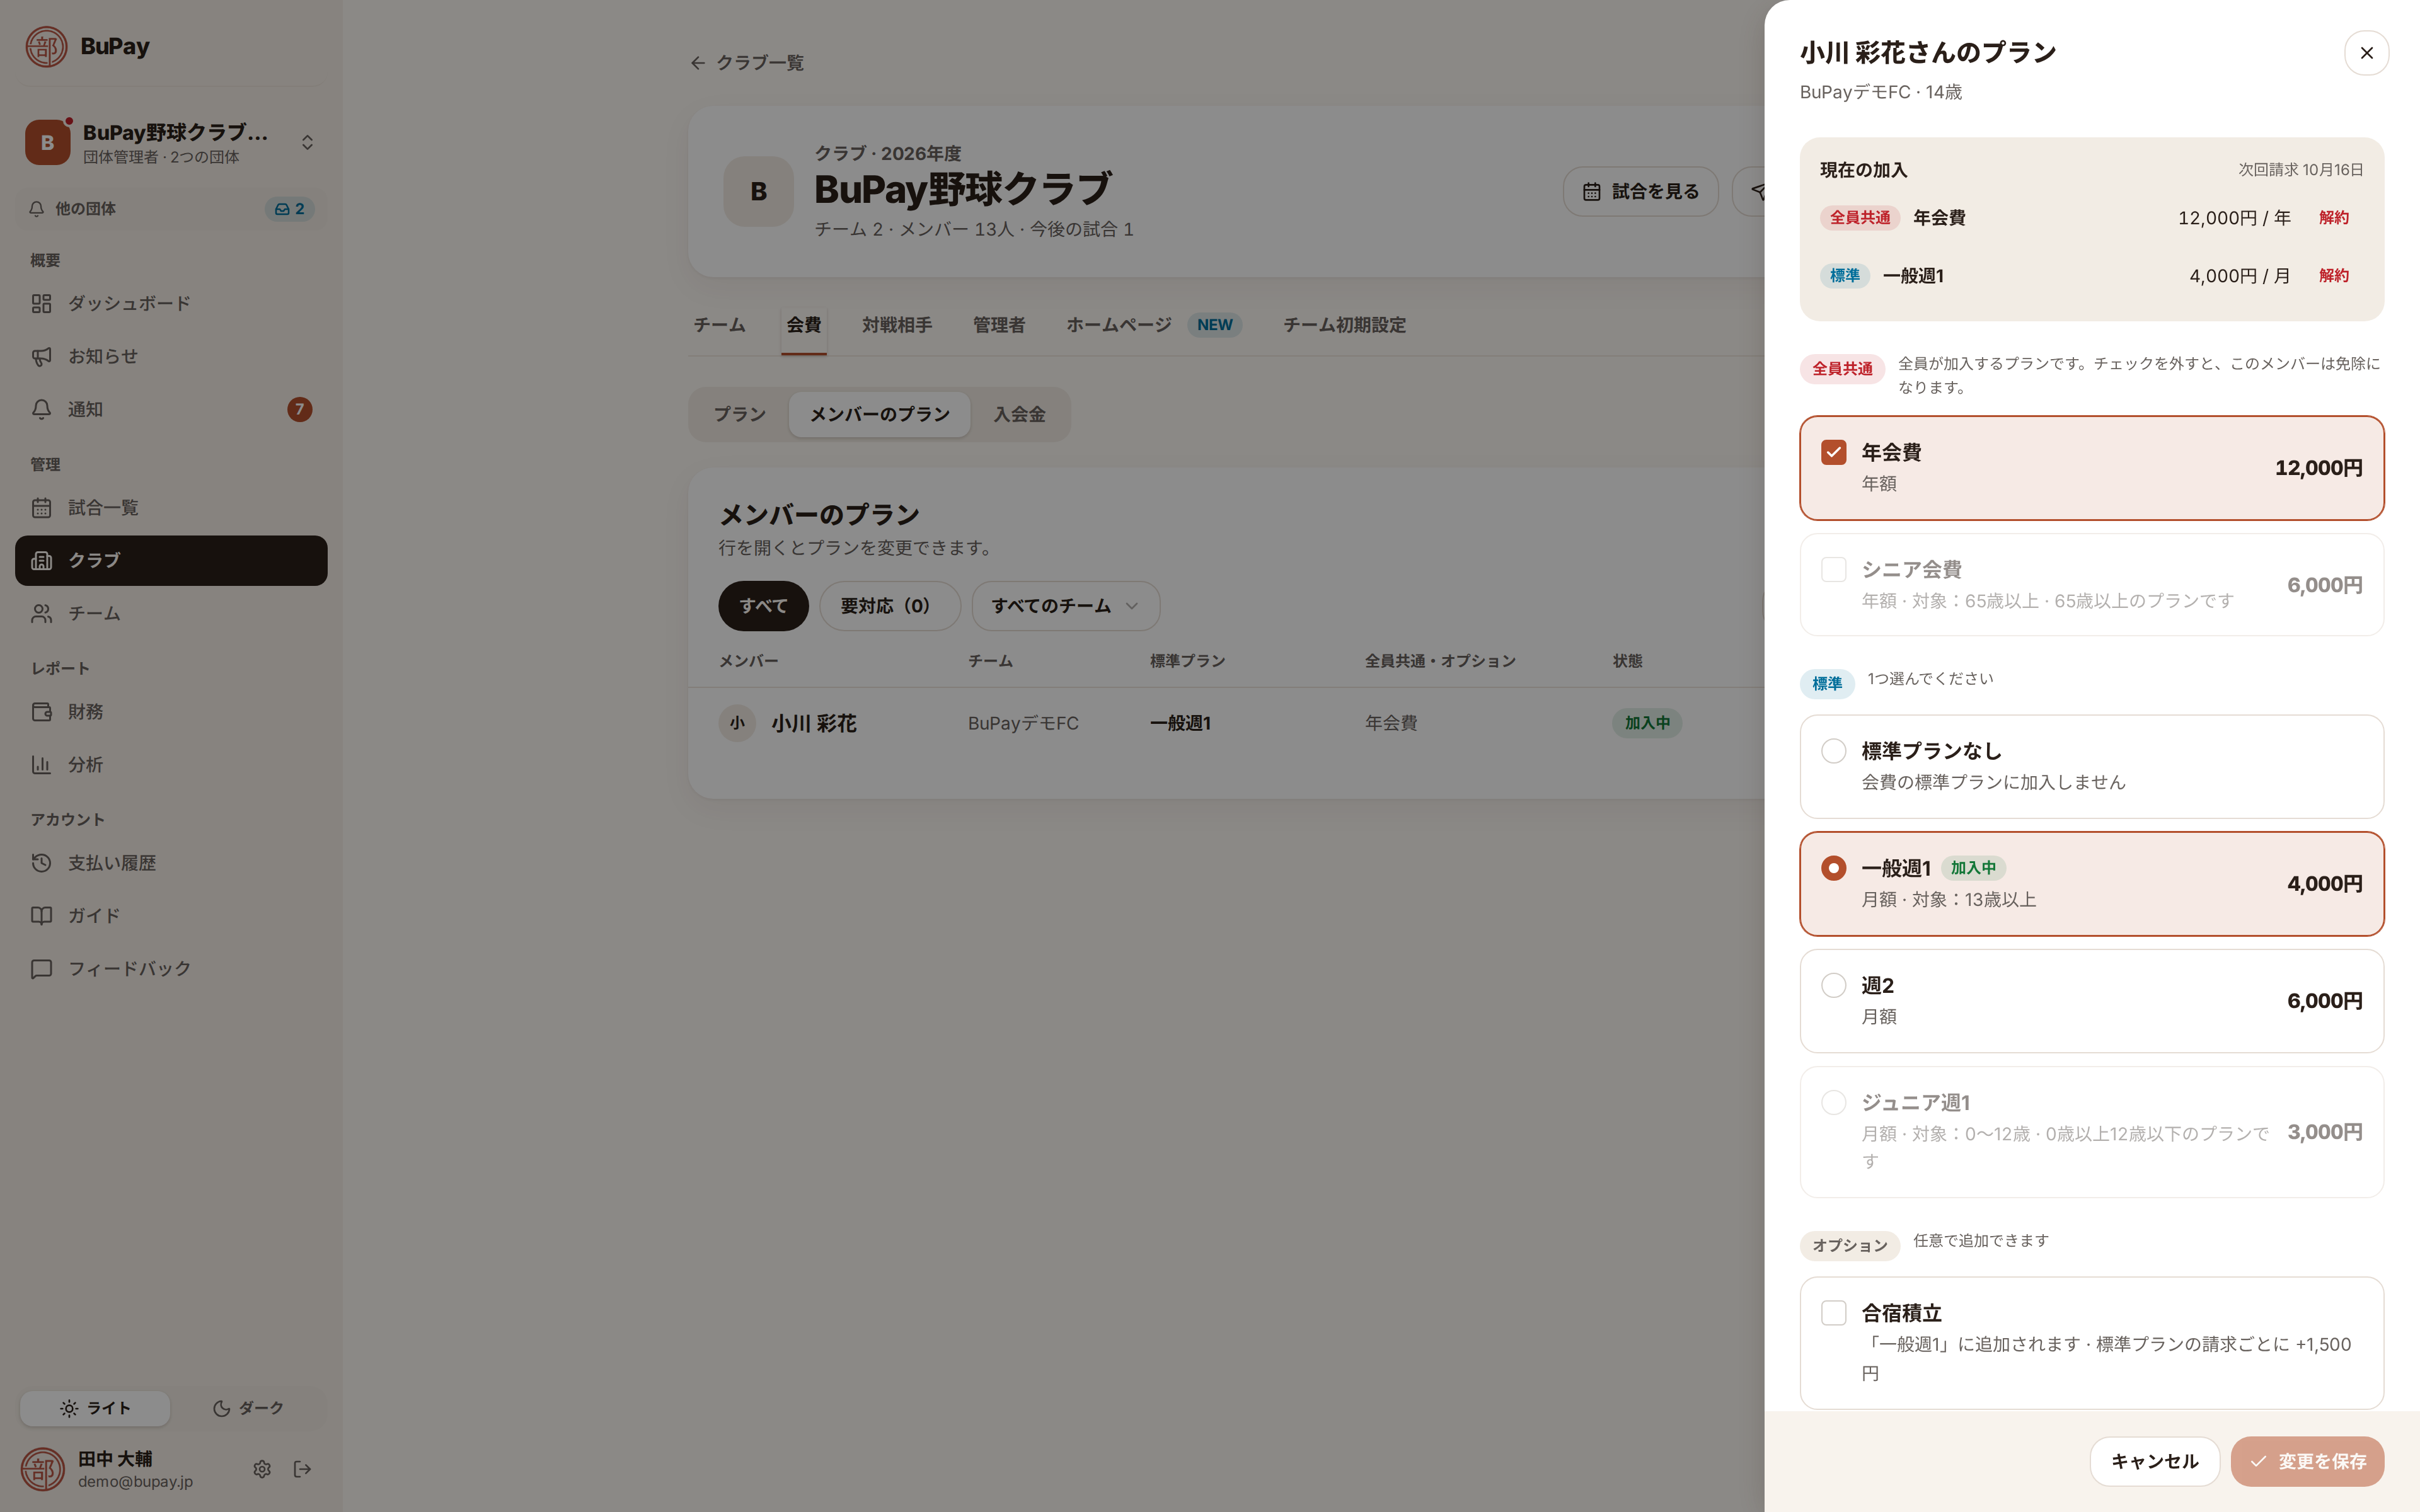2420x1512 pixels.
Task: Open フィードバック speech bubble icon
Action: [x=41, y=969]
